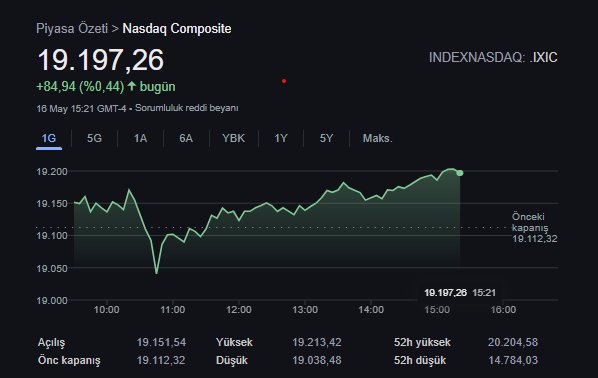
Task: Open the 1A chart range tab
Action: [x=140, y=138]
